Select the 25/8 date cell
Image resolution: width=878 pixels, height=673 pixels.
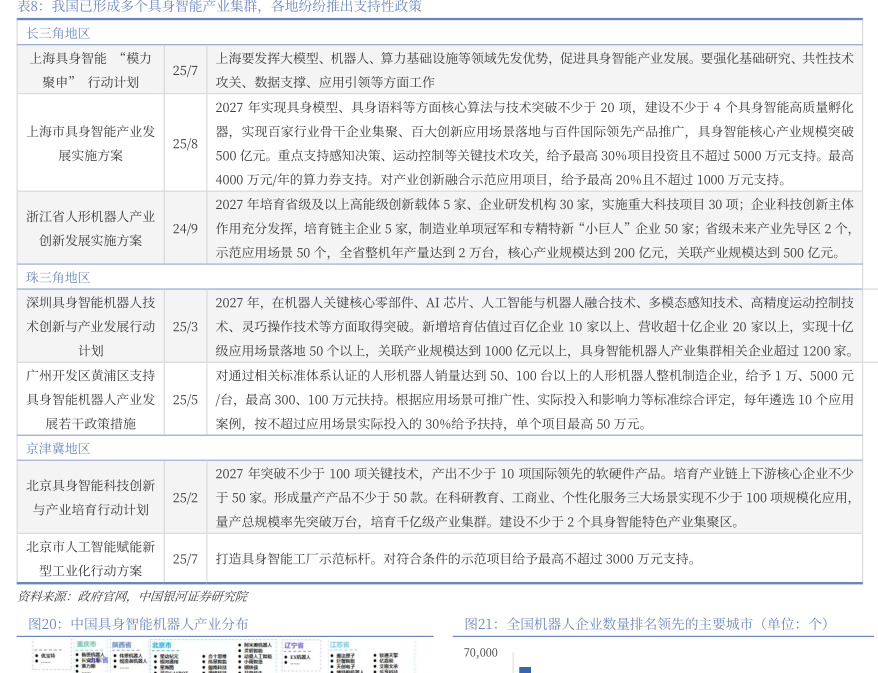(185, 143)
